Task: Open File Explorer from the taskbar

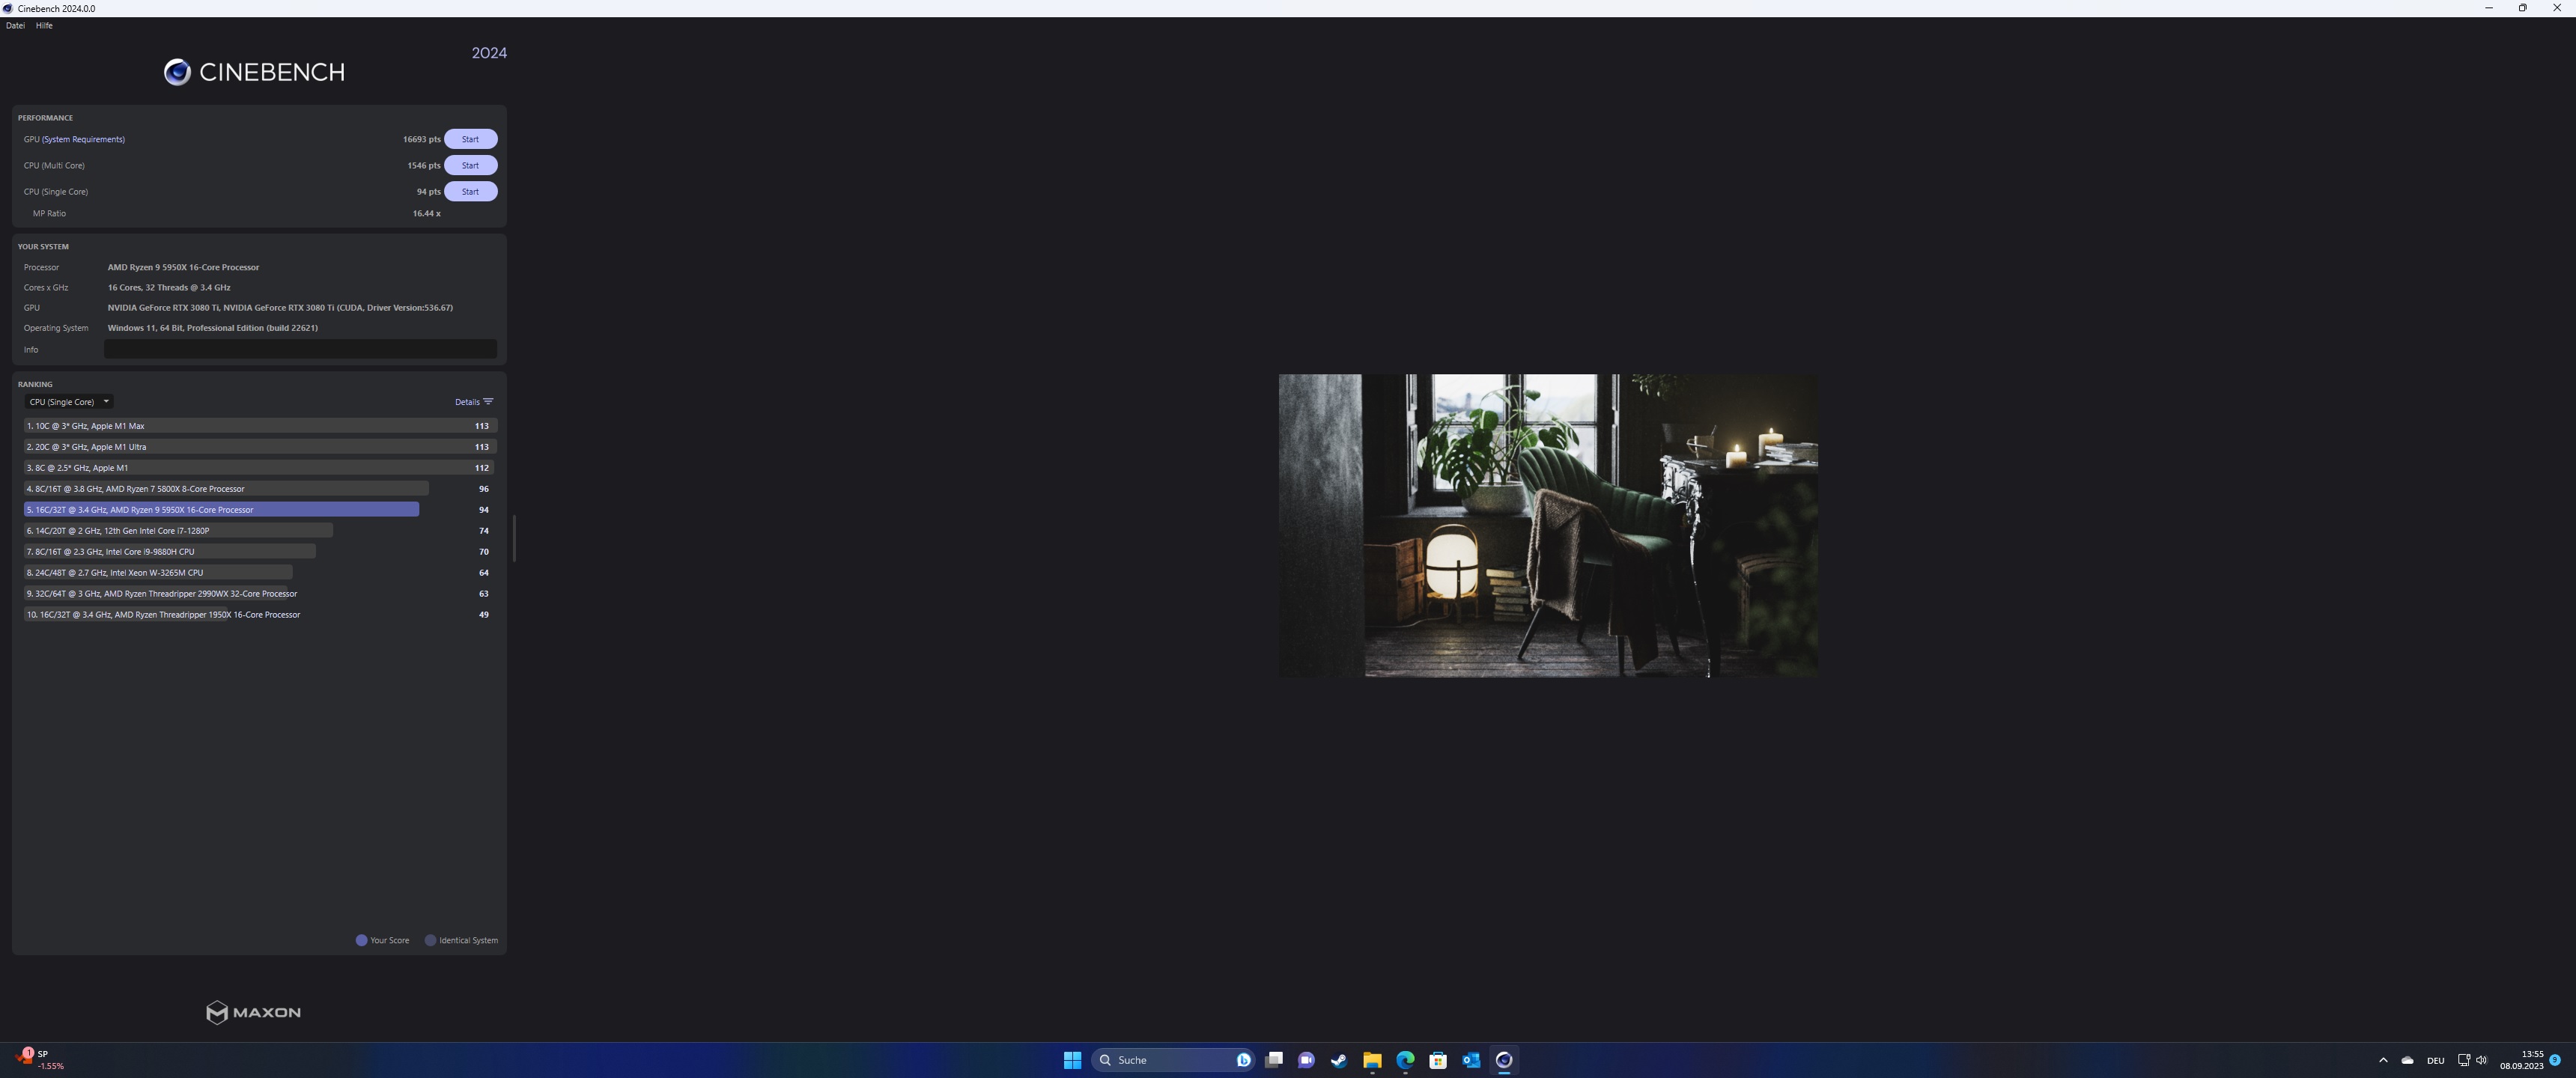Action: pos(1372,1060)
